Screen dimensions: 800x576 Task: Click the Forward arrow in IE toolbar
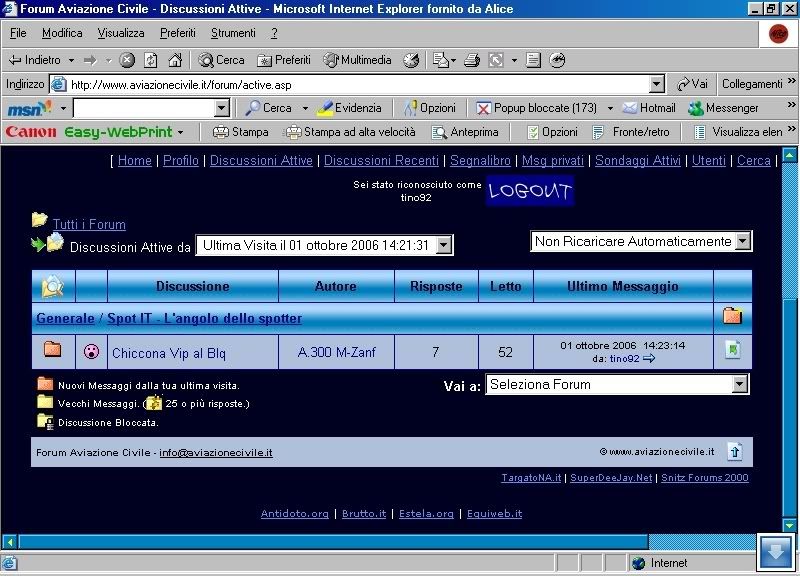90,60
